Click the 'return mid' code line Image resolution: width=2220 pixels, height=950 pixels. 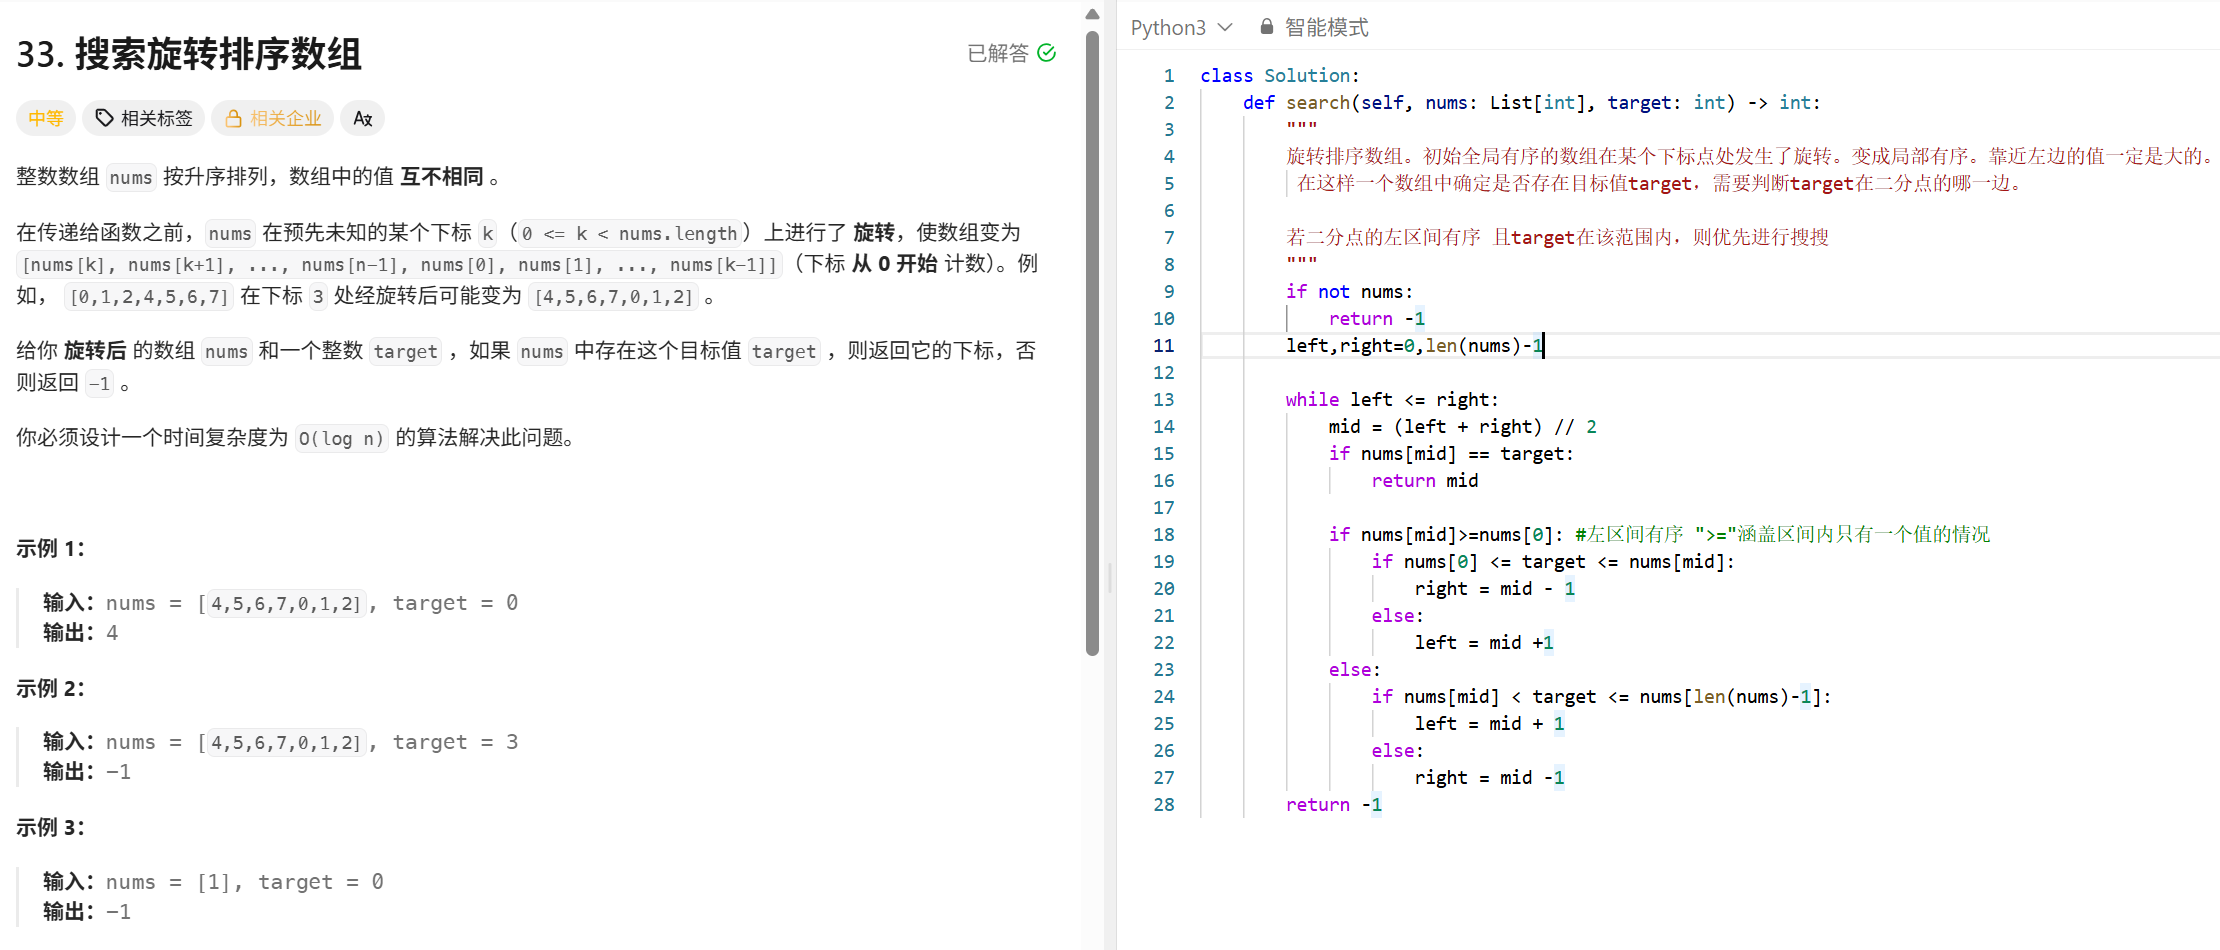pyautogui.click(x=1424, y=480)
